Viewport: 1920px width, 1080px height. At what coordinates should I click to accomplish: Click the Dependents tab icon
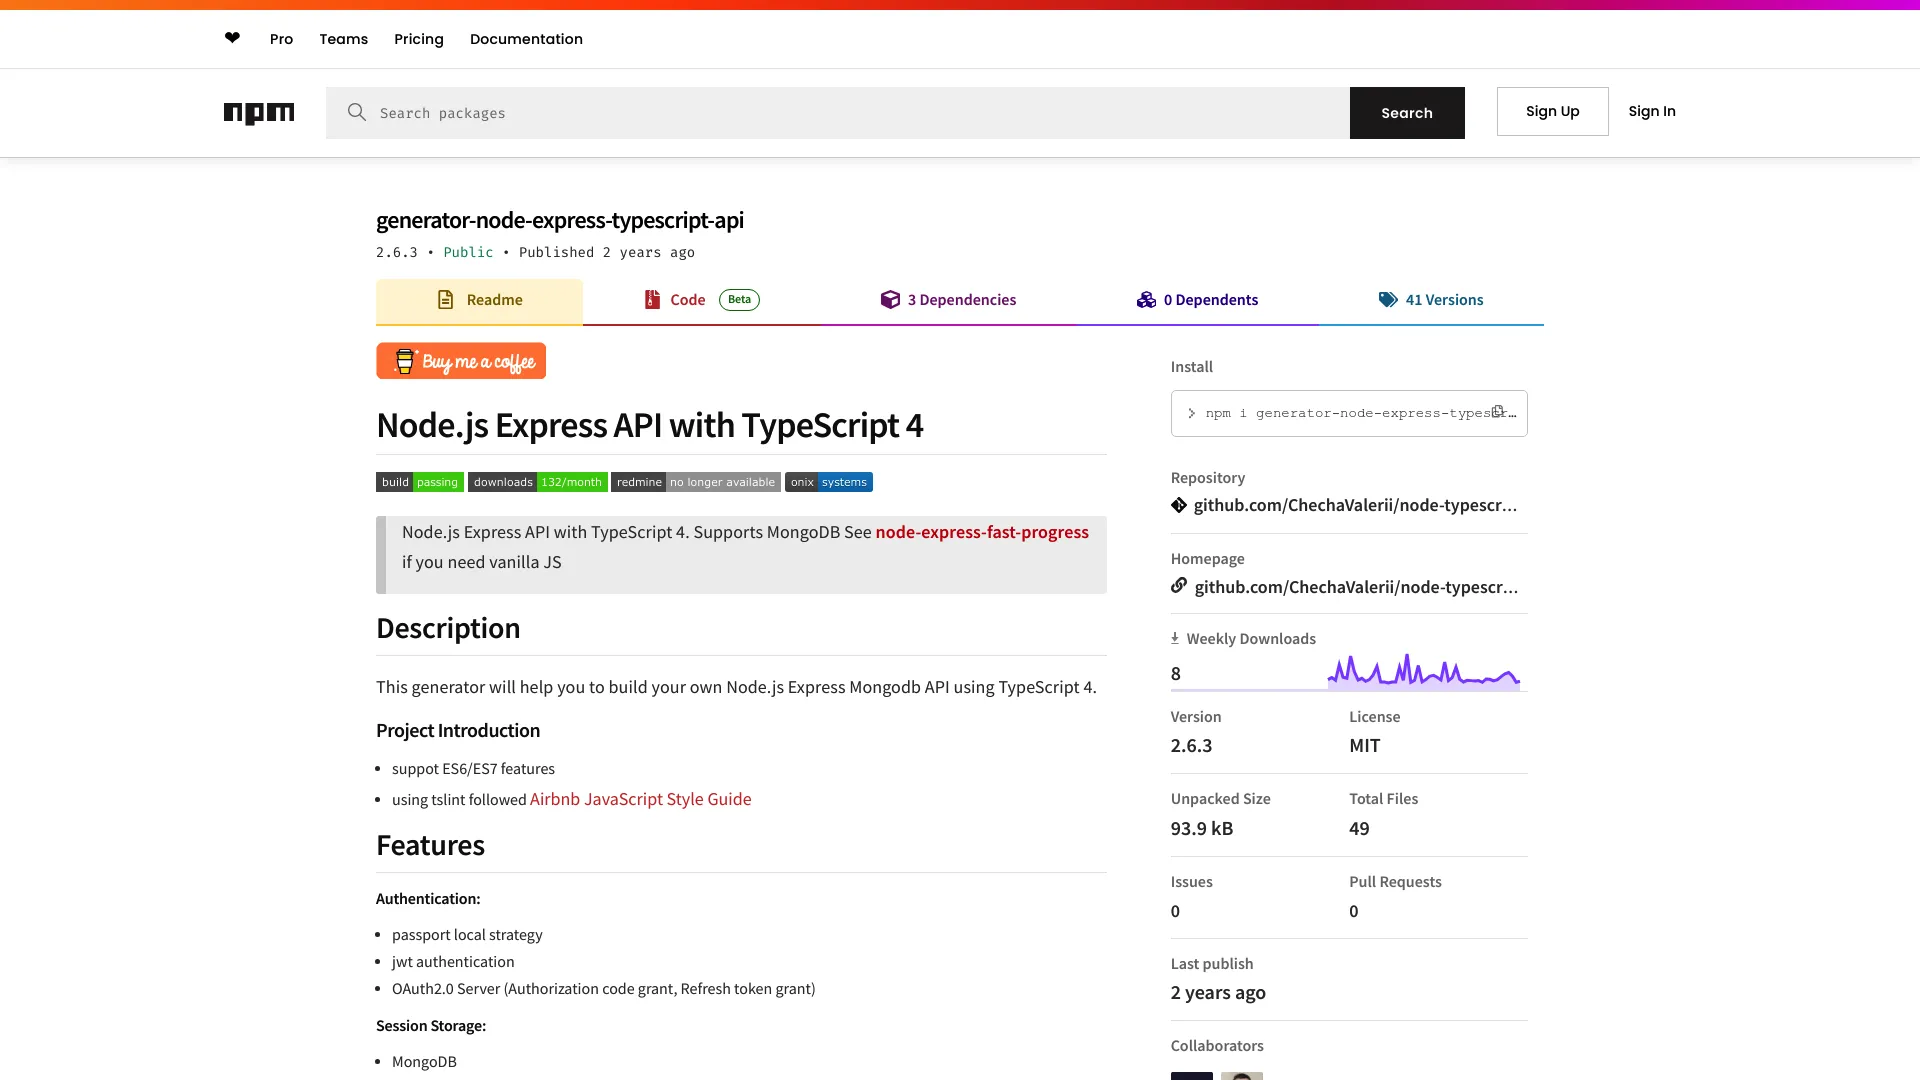(1146, 299)
